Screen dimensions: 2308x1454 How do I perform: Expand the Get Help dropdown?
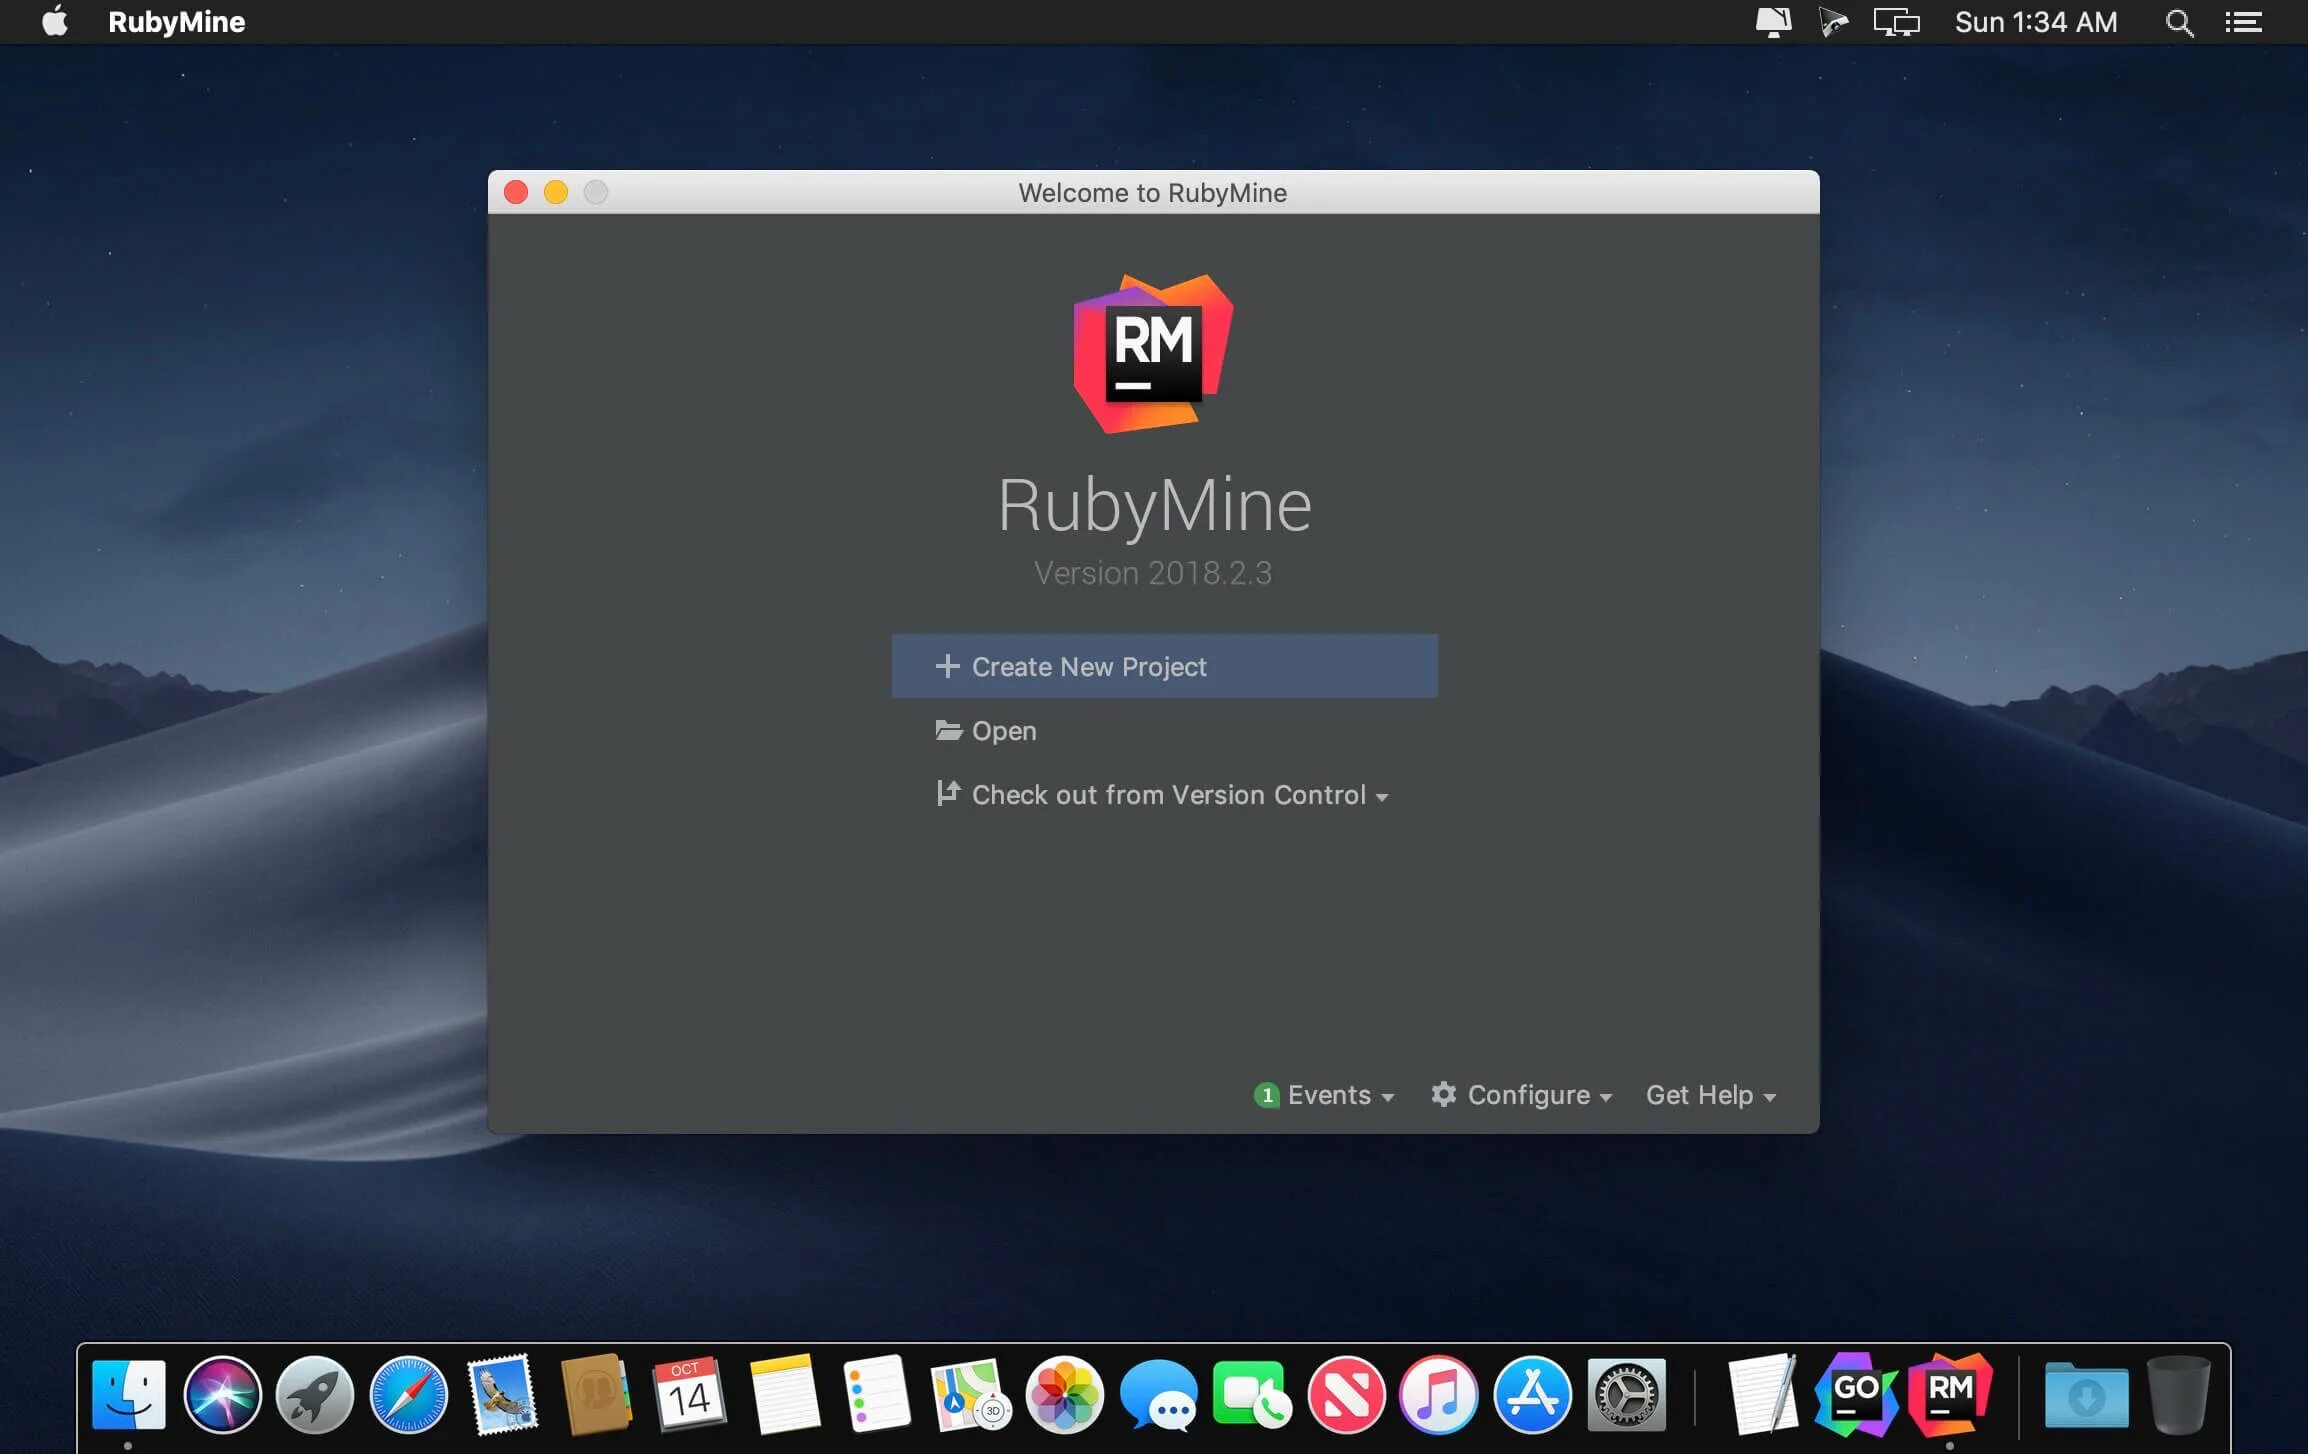(1710, 1095)
